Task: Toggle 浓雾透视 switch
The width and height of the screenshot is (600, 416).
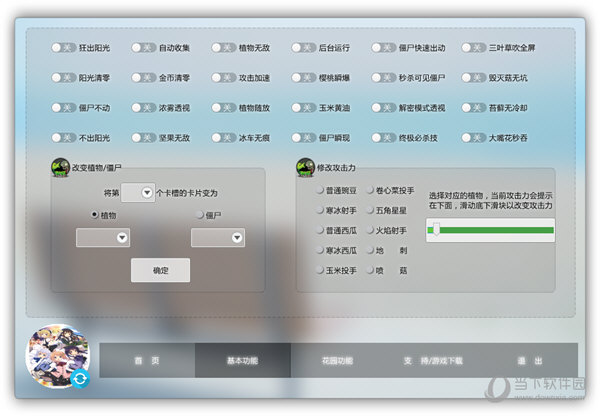Action: click(144, 108)
